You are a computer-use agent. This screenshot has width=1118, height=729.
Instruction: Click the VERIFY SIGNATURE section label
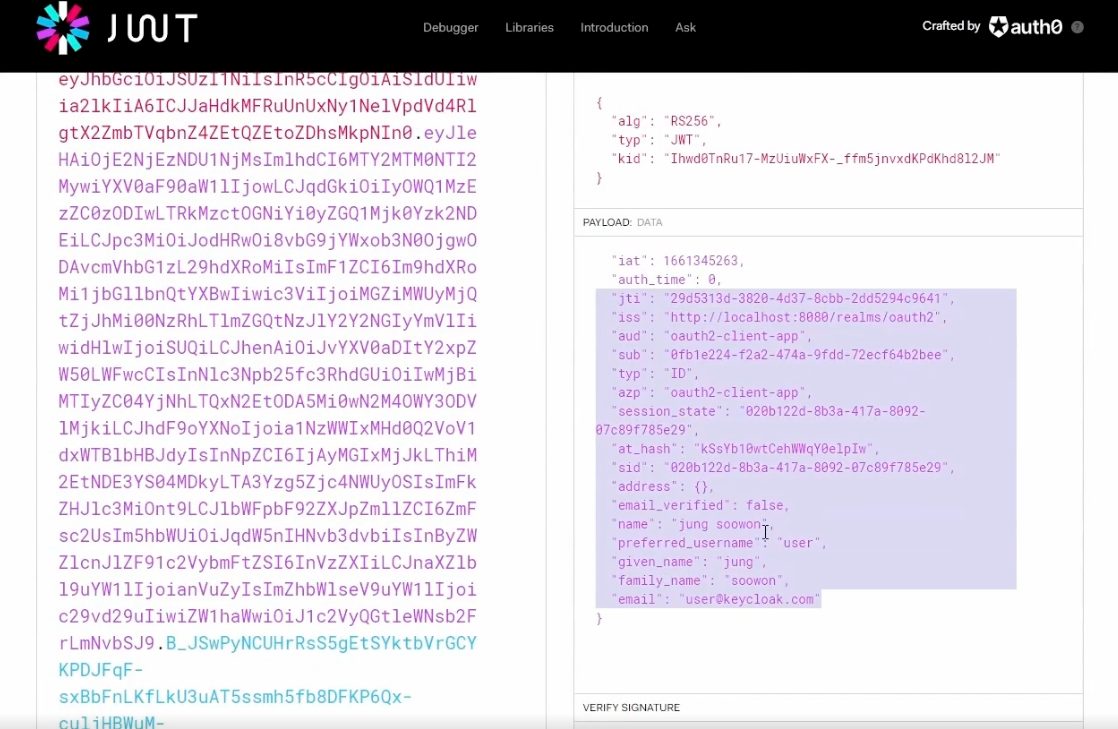tap(631, 708)
